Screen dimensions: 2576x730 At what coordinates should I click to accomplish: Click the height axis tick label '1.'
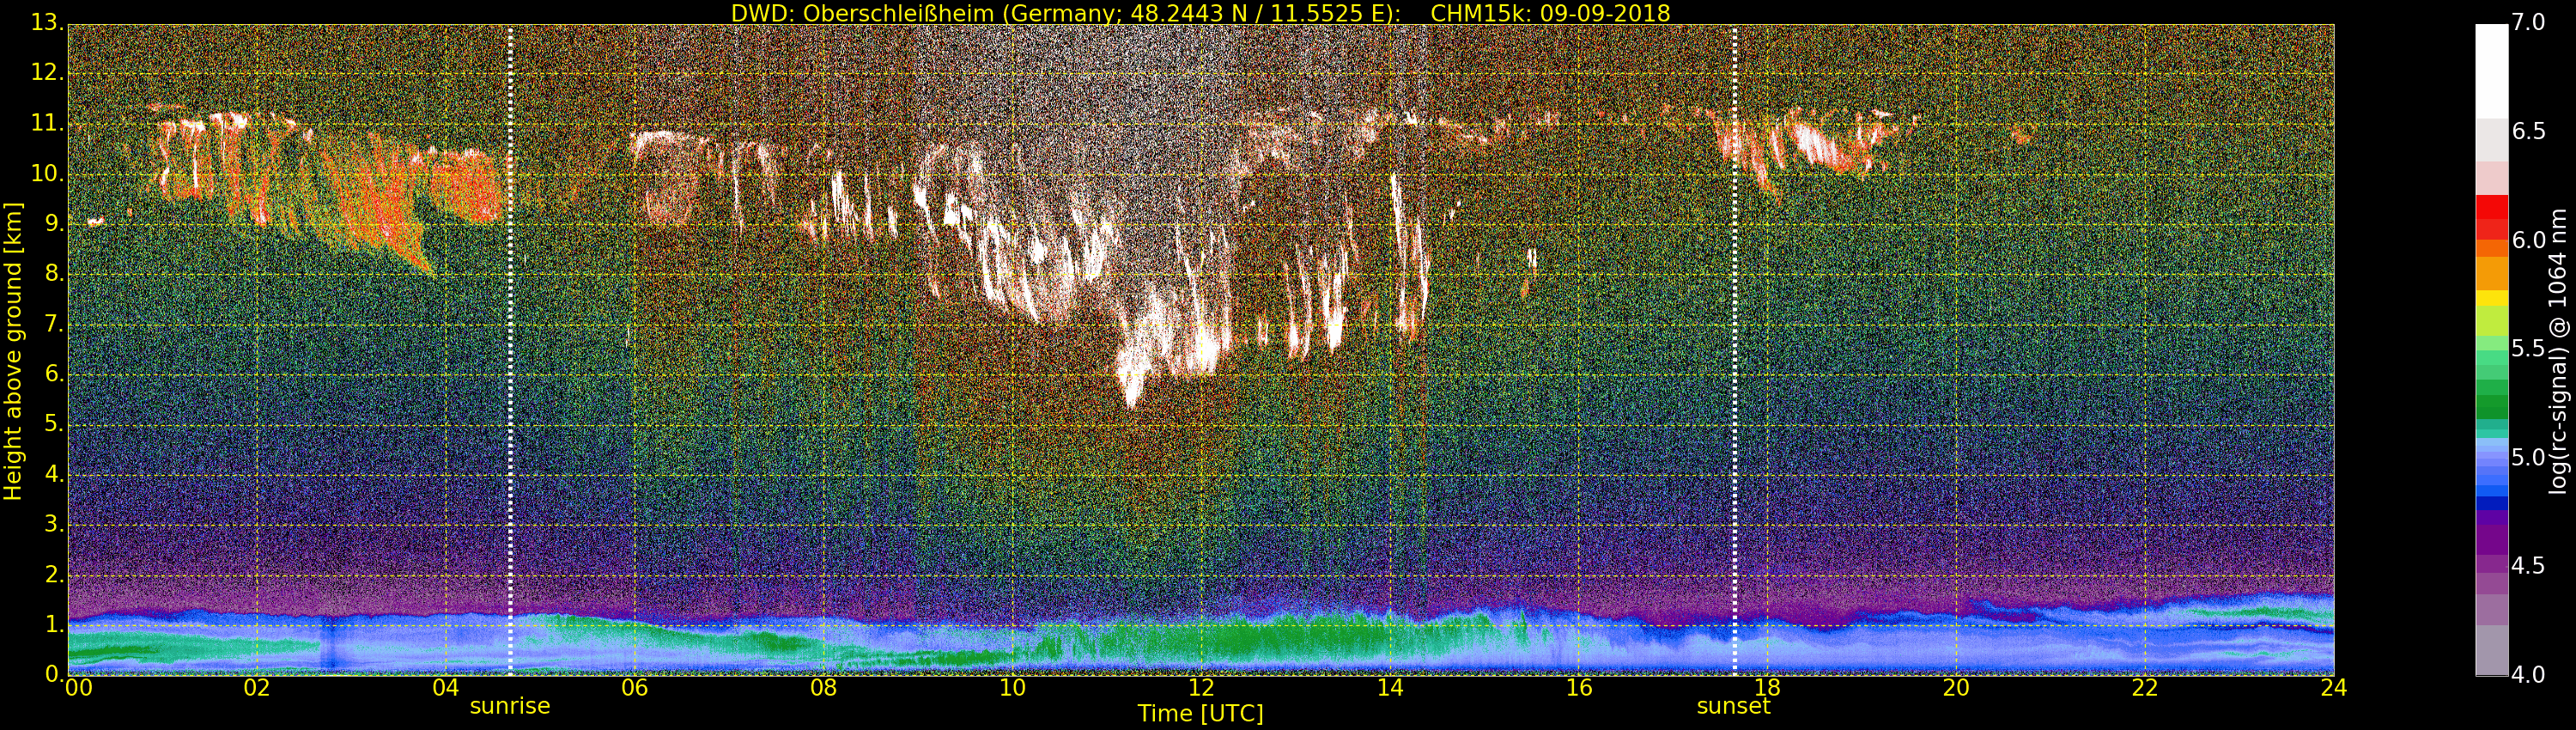[x=53, y=624]
